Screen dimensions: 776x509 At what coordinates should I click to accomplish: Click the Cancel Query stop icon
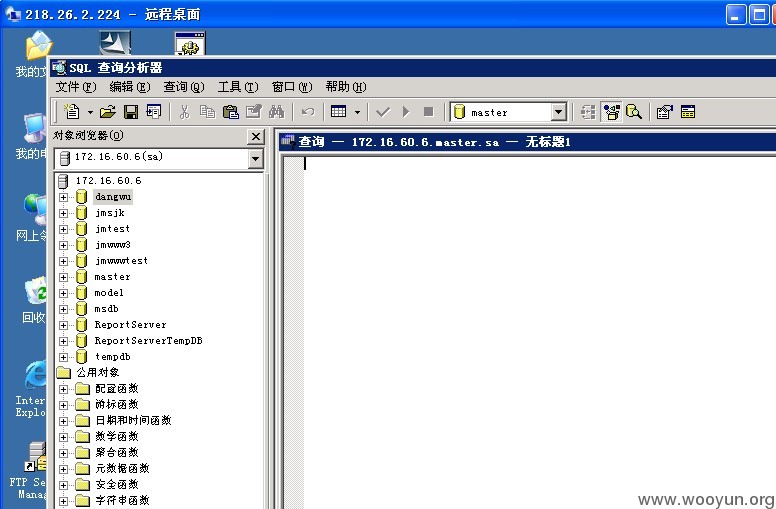[x=429, y=112]
